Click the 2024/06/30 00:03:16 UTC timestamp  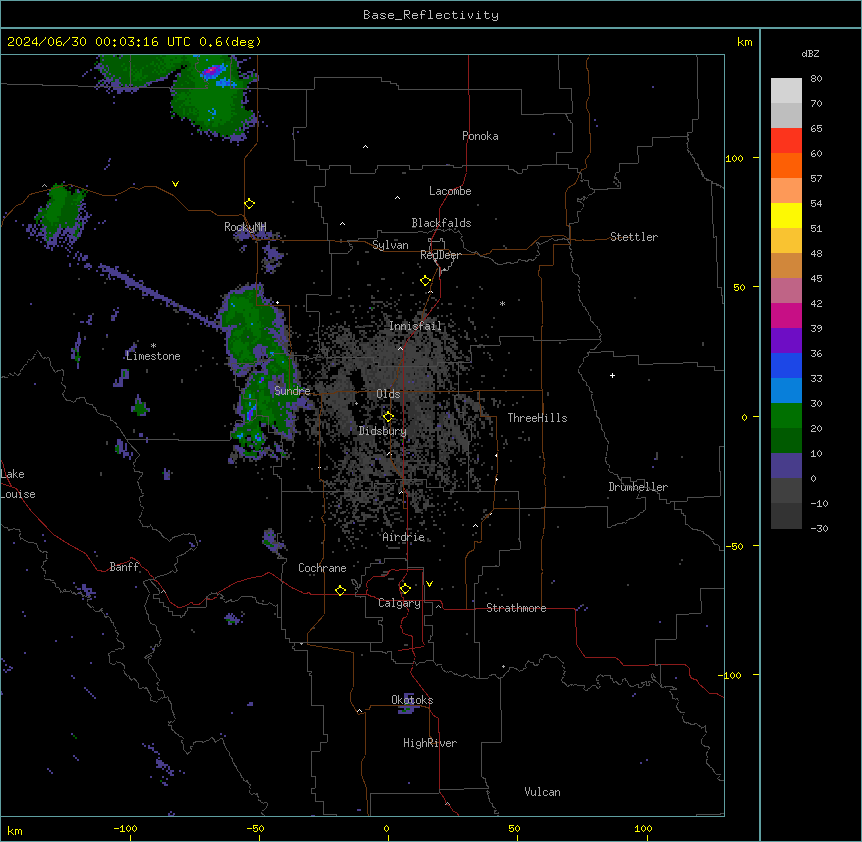point(87,42)
